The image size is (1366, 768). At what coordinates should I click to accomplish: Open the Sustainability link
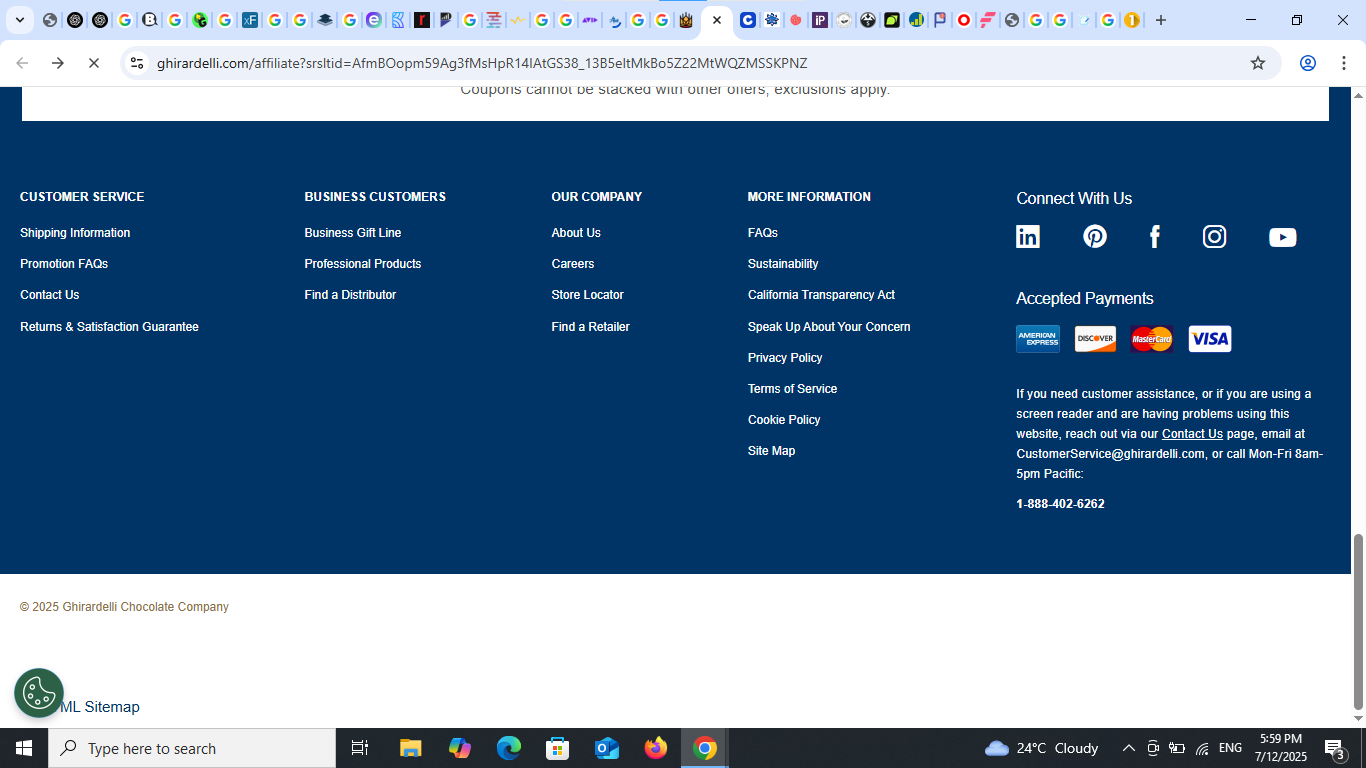coord(783,264)
